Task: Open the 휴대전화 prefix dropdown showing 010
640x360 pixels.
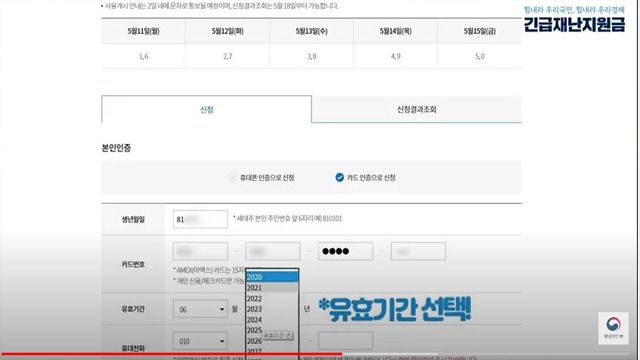Action: pos(200,341)
